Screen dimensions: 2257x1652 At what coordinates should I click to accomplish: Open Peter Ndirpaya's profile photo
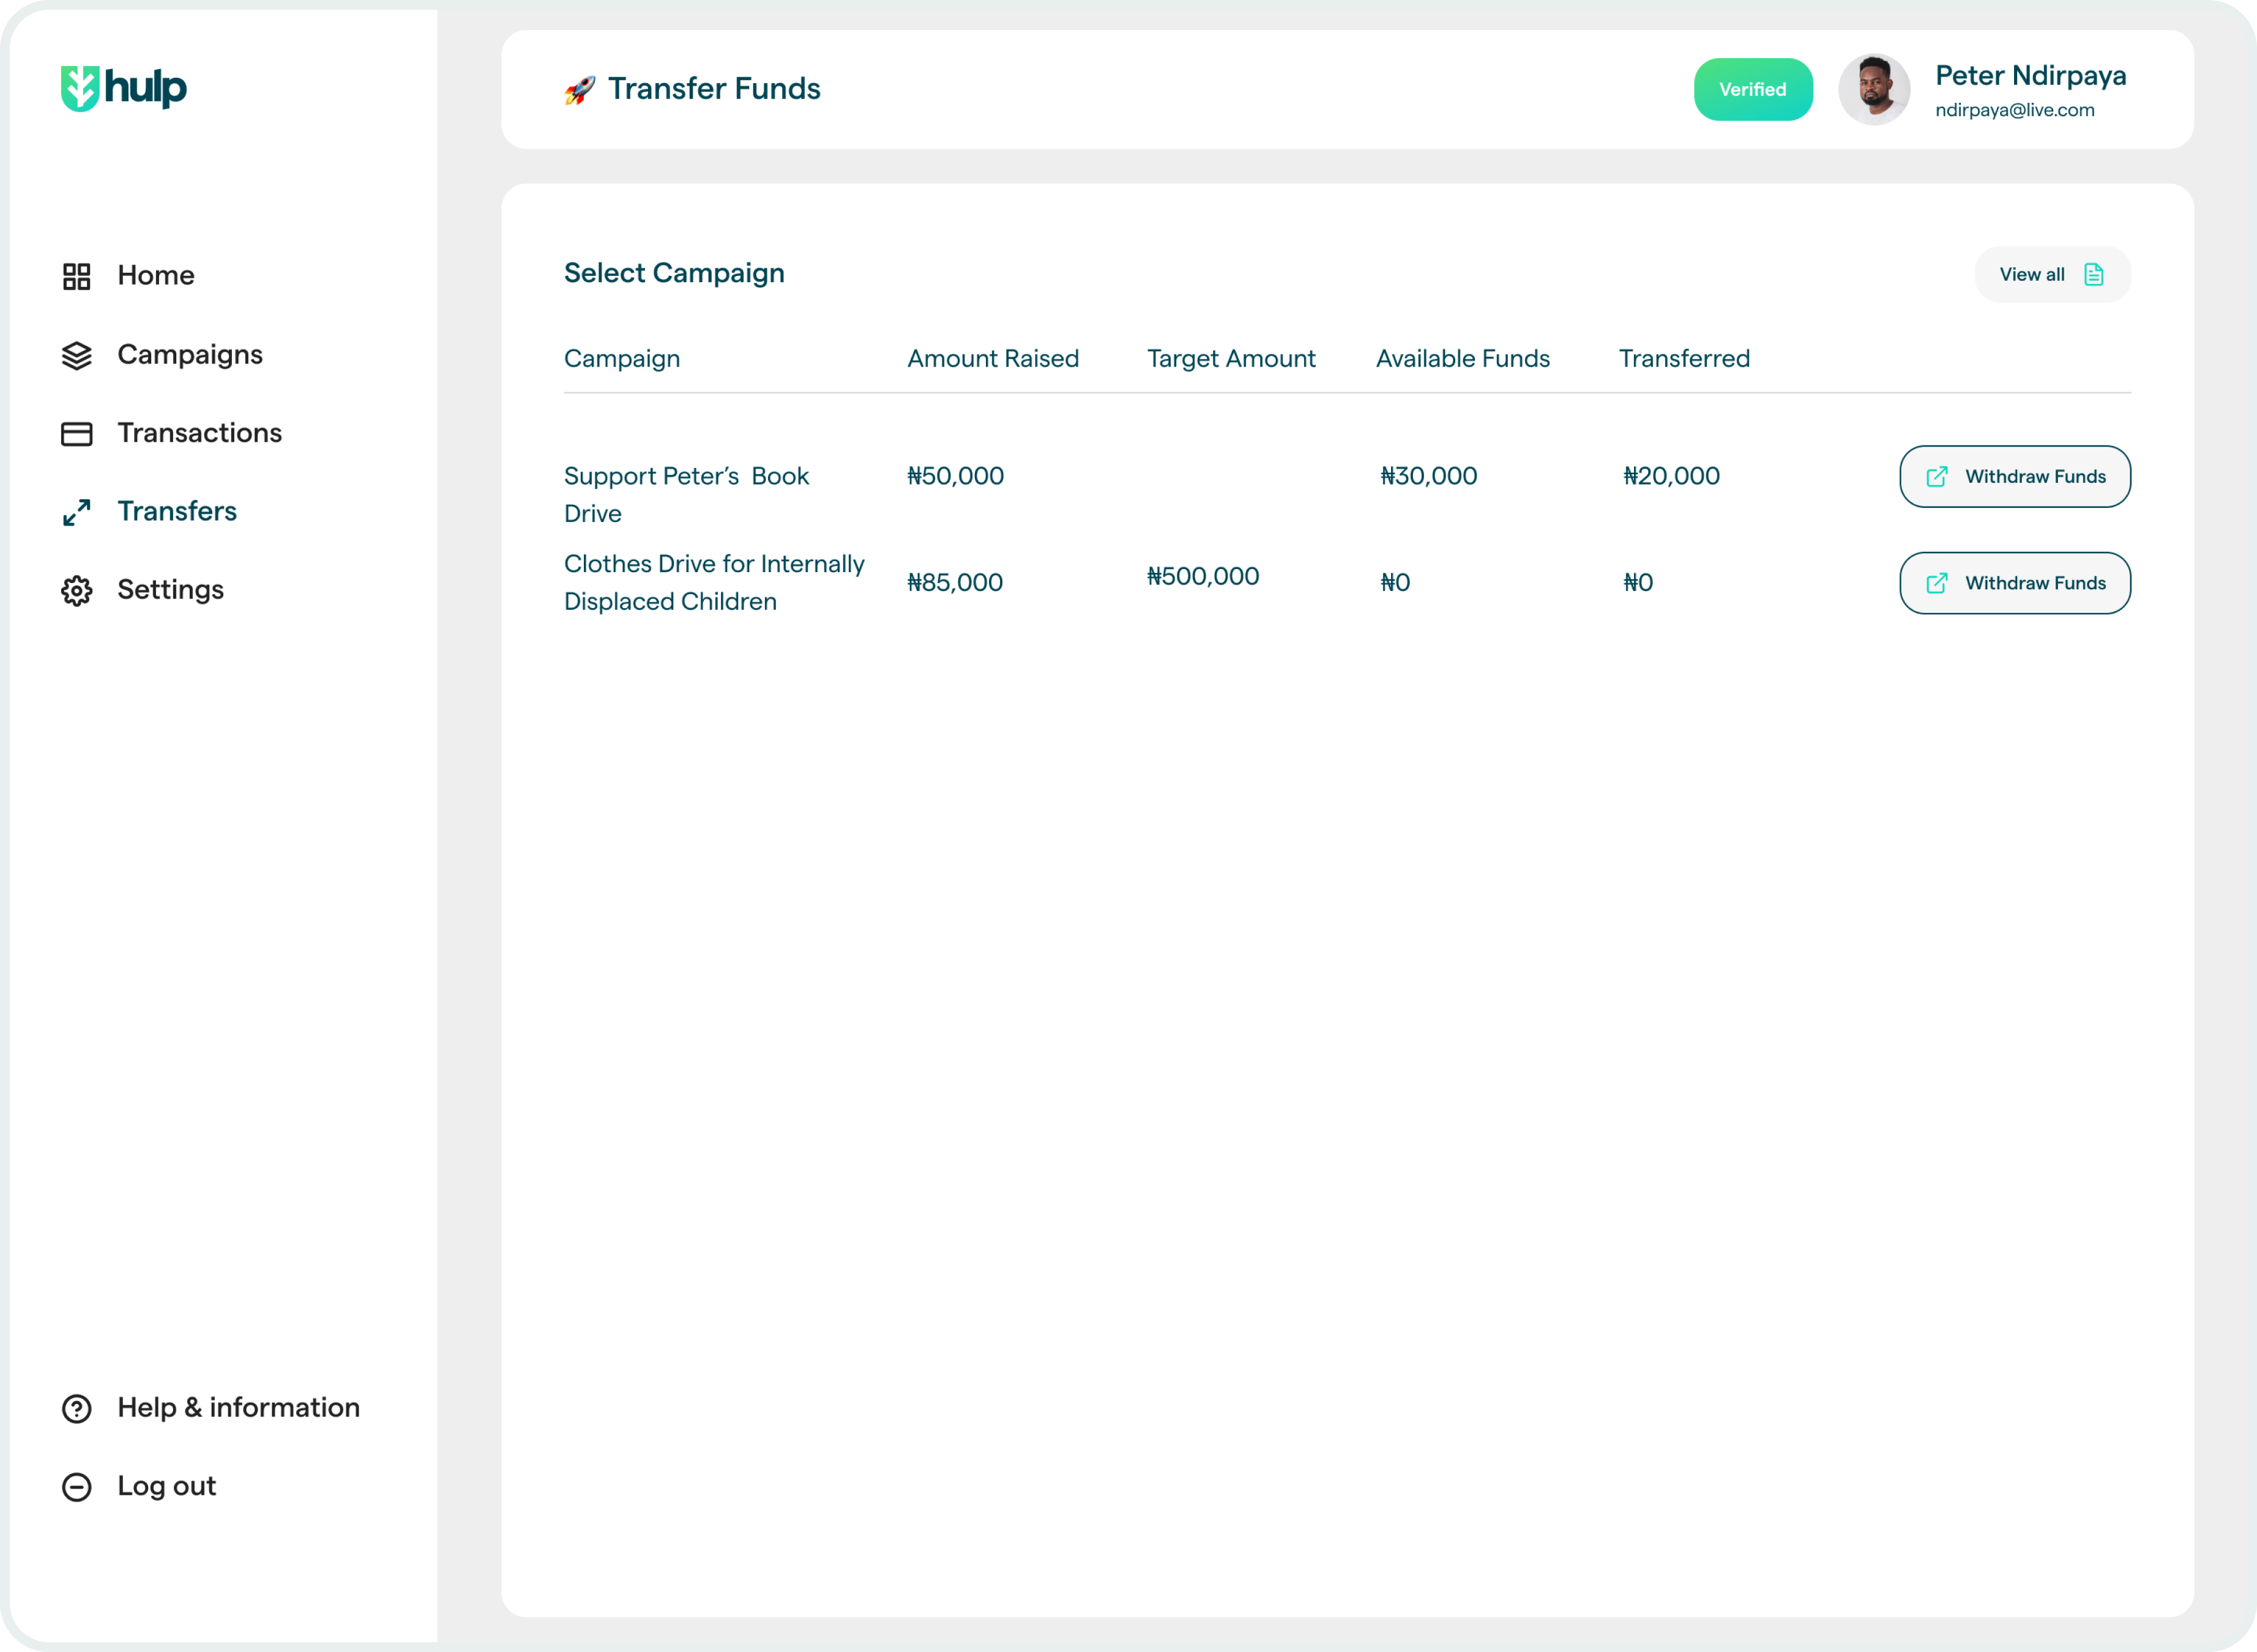[1874, 90]
